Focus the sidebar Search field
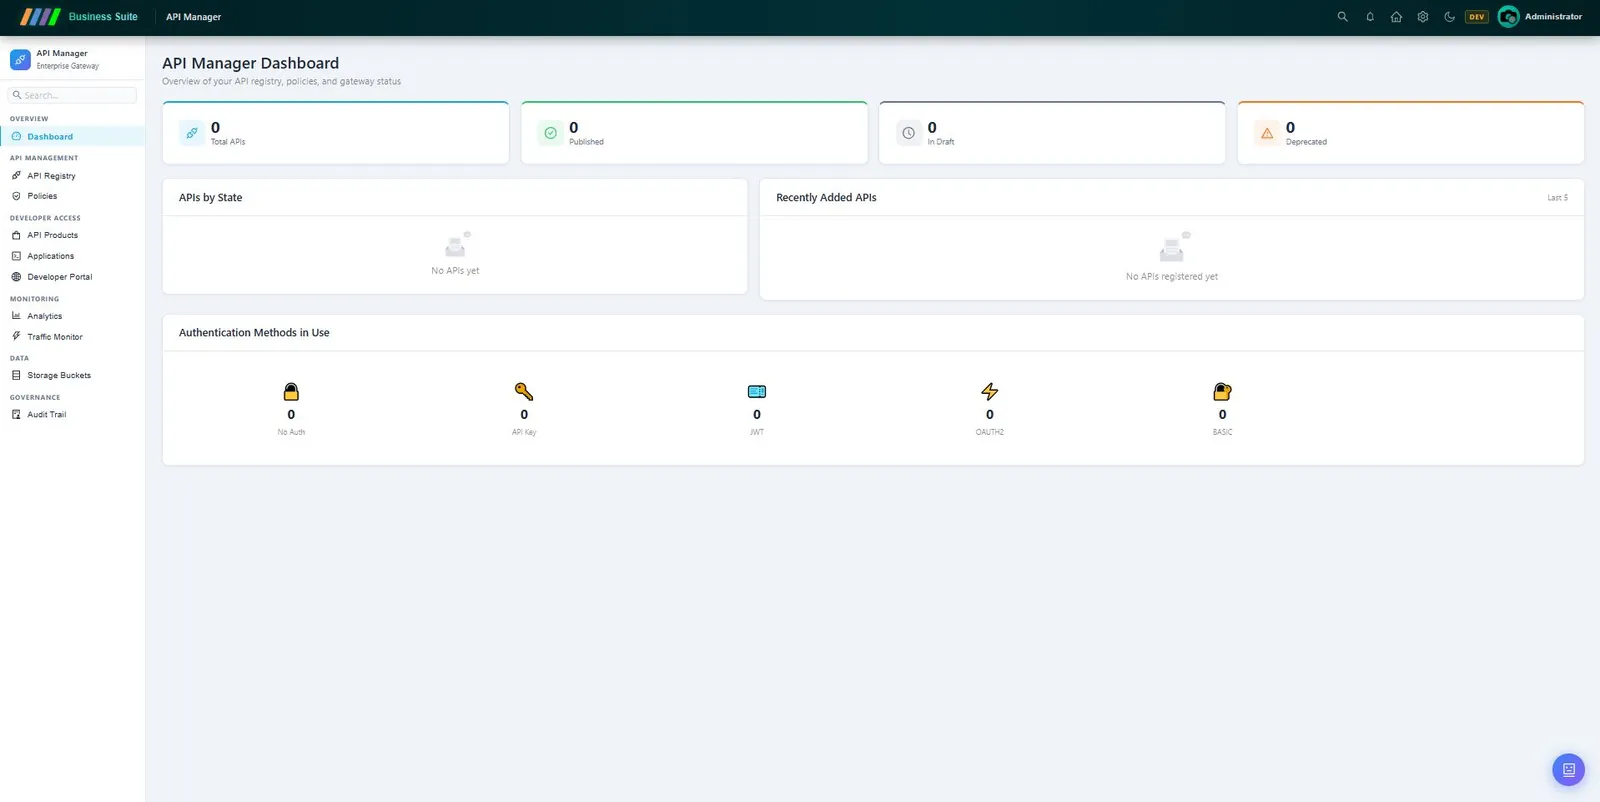1600x802 pixels. (x=72, y=95)
